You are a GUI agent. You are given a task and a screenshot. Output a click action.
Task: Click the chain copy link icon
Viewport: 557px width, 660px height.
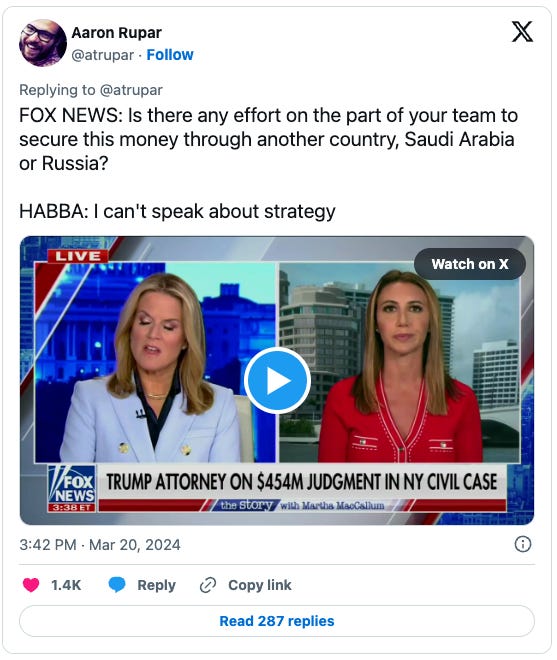(208, 585)
